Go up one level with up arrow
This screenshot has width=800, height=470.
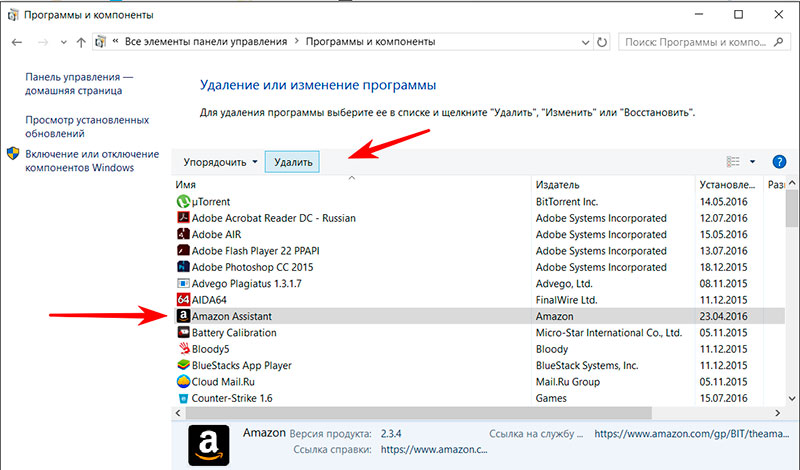(81, 42)
